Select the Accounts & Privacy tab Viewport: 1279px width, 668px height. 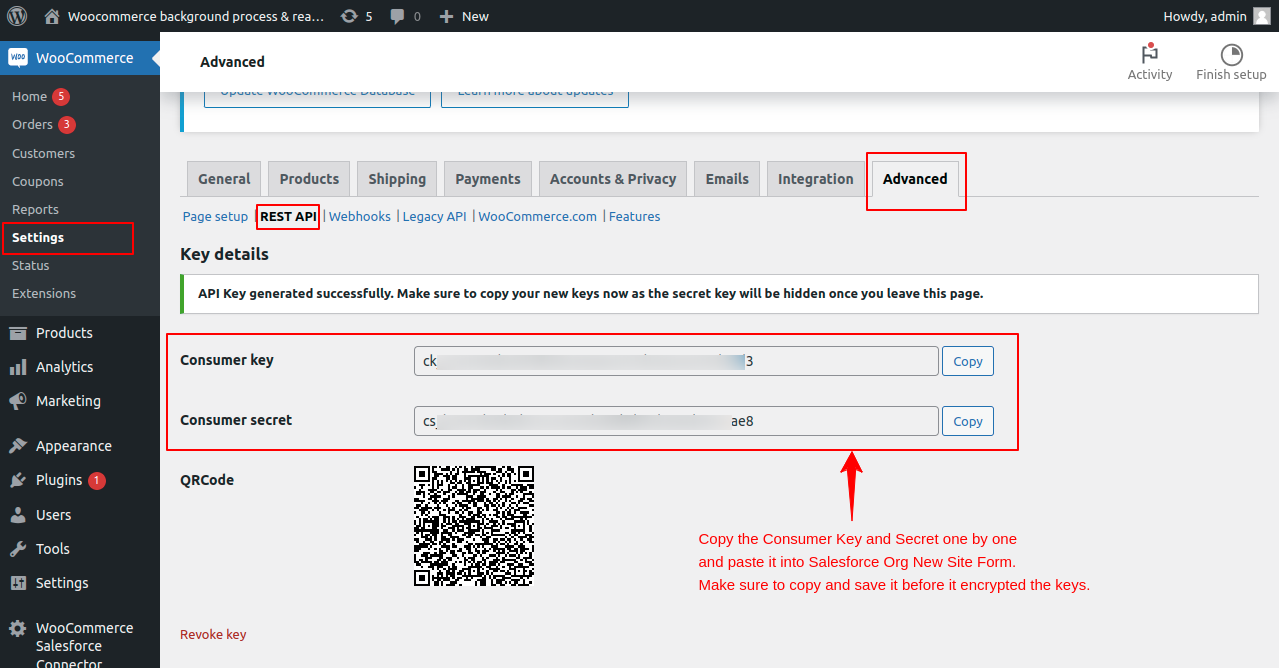pyautogui.click(x=613, y=179)
